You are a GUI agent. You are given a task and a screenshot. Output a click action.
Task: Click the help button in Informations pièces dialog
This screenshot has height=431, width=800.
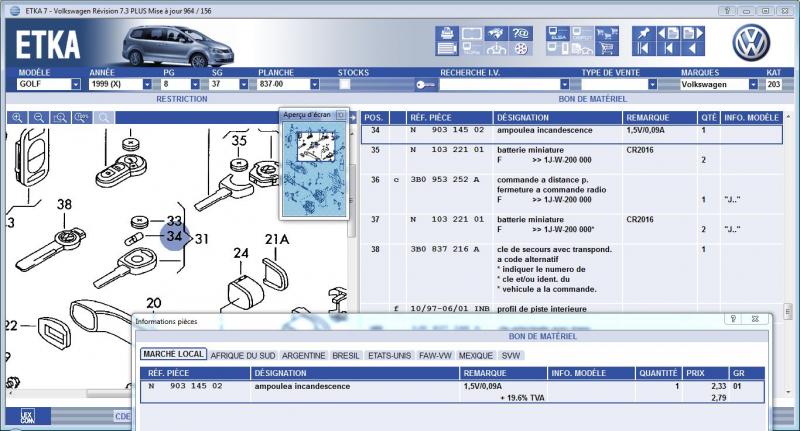coord(733,319)
